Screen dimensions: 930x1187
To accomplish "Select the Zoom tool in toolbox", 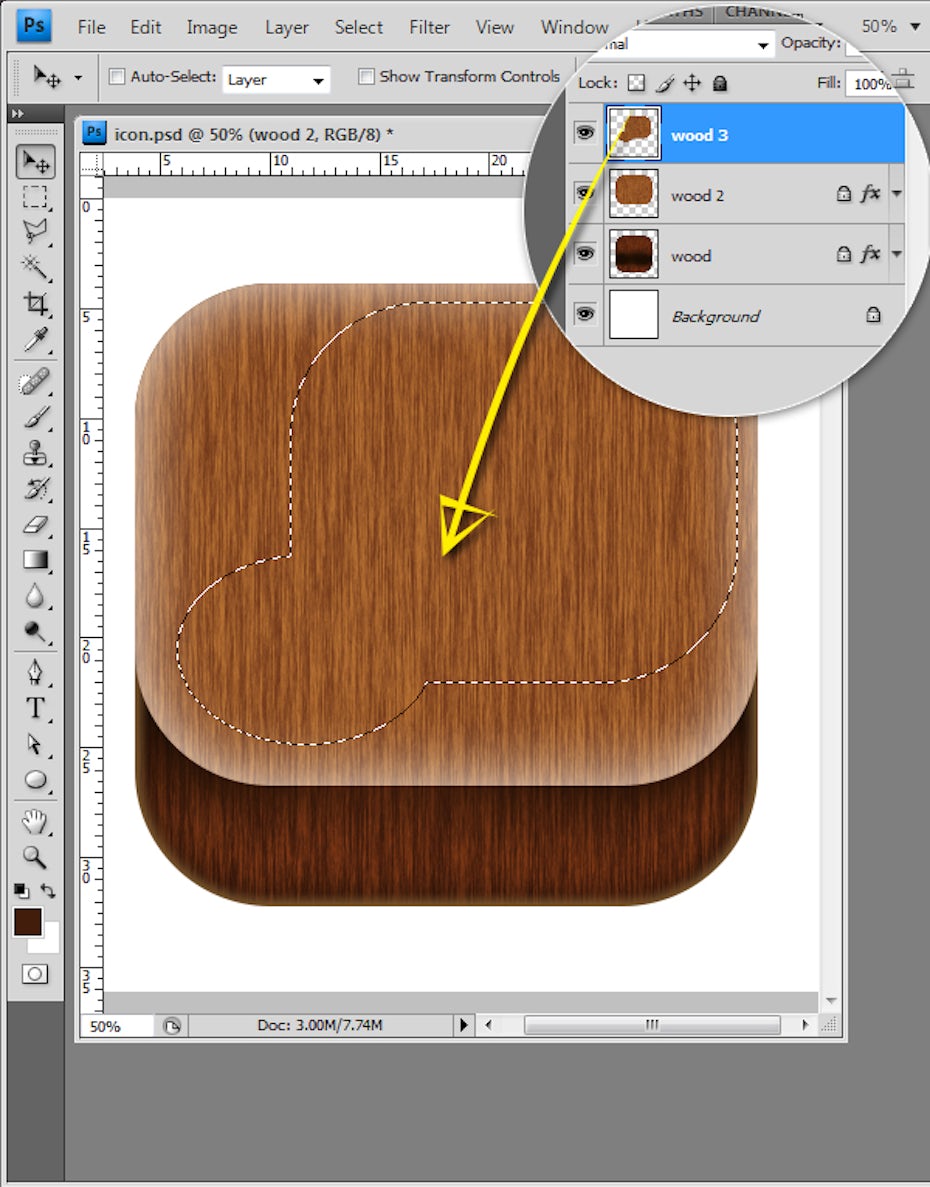I will point(36,856).
